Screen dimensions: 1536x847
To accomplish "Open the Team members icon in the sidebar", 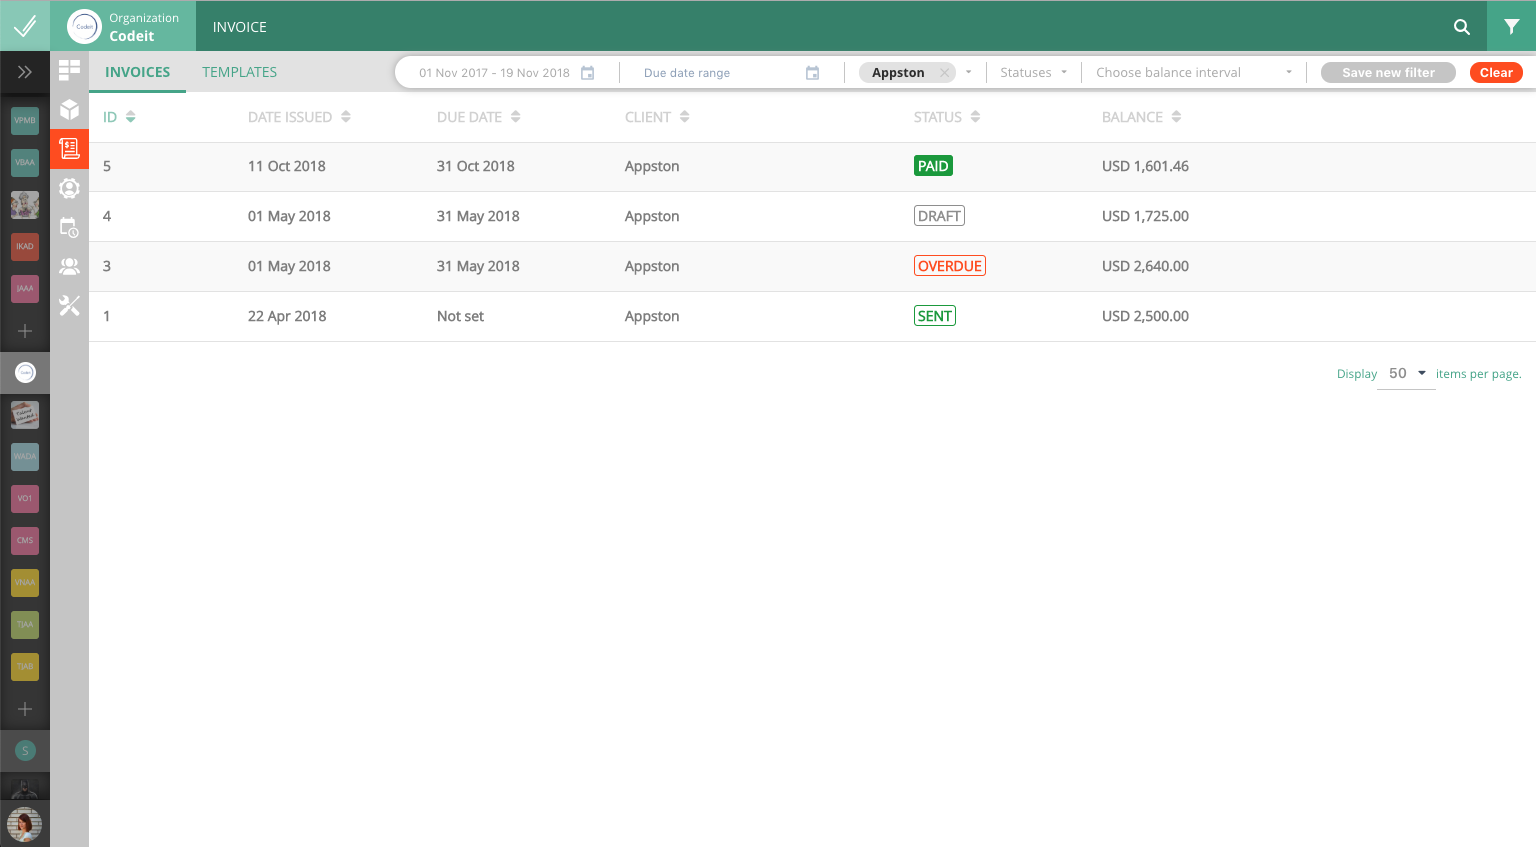I will 69,266.
